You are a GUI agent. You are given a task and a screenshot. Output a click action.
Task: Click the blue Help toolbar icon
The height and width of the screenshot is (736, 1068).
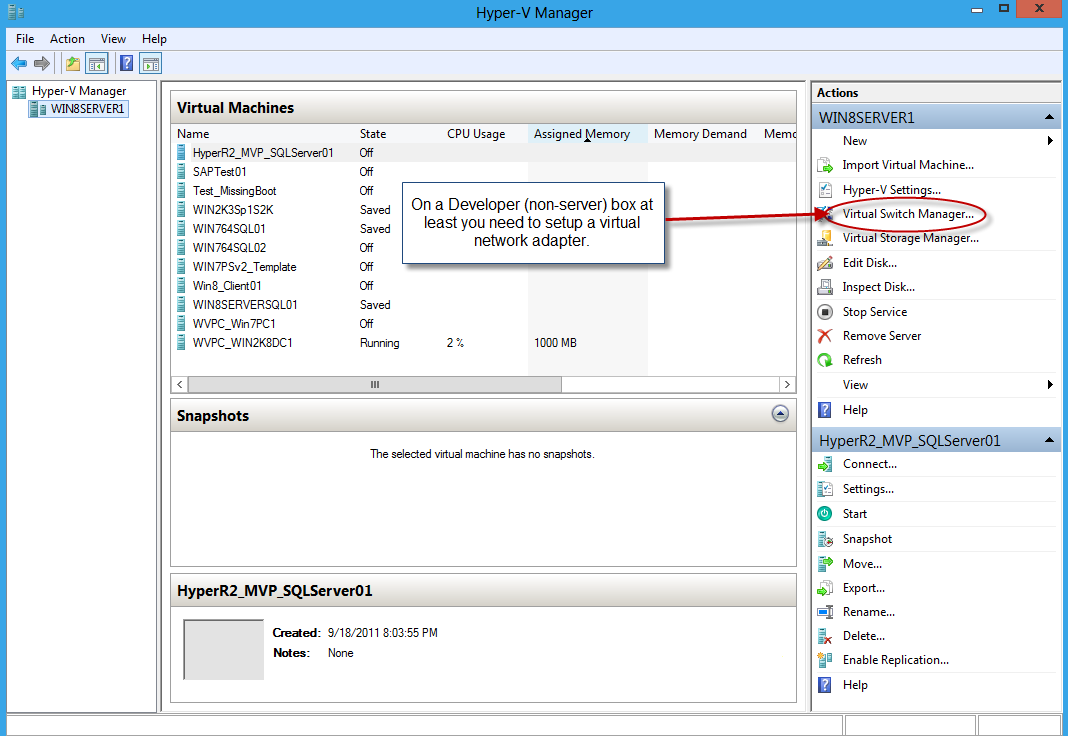pyautogui.click(x=126, y=64)
